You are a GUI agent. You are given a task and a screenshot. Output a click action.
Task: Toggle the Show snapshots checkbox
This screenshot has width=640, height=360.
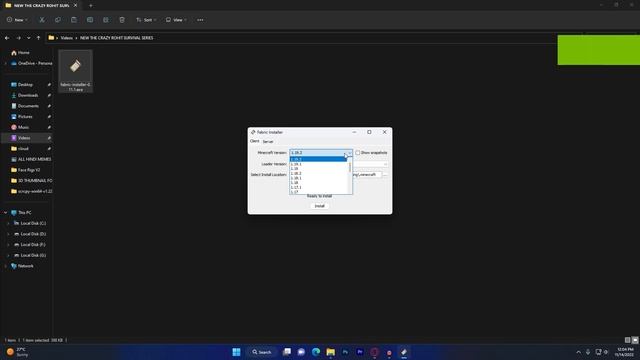pyautogui.click(x=358, y=153)
